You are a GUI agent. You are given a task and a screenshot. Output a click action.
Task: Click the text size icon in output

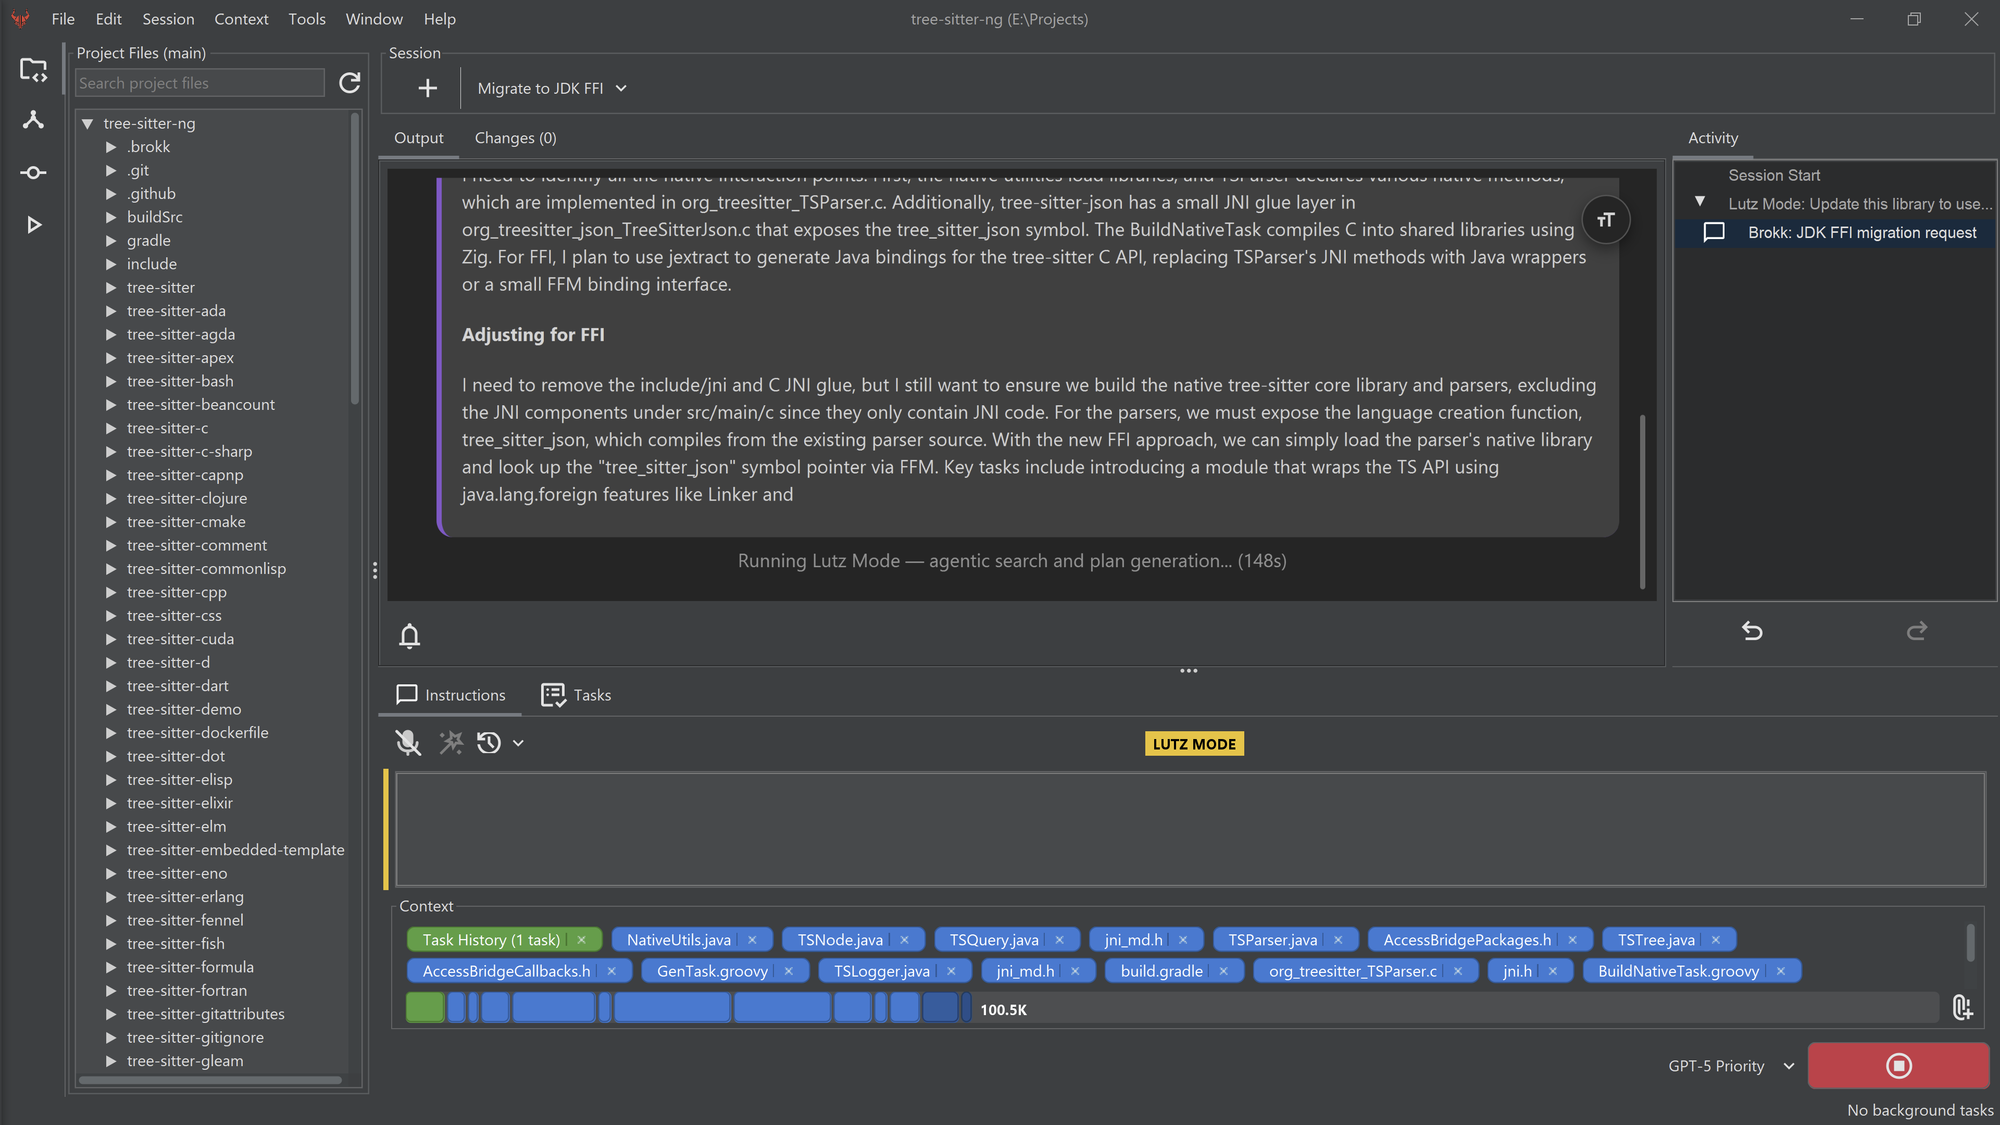coord(1605,220)
